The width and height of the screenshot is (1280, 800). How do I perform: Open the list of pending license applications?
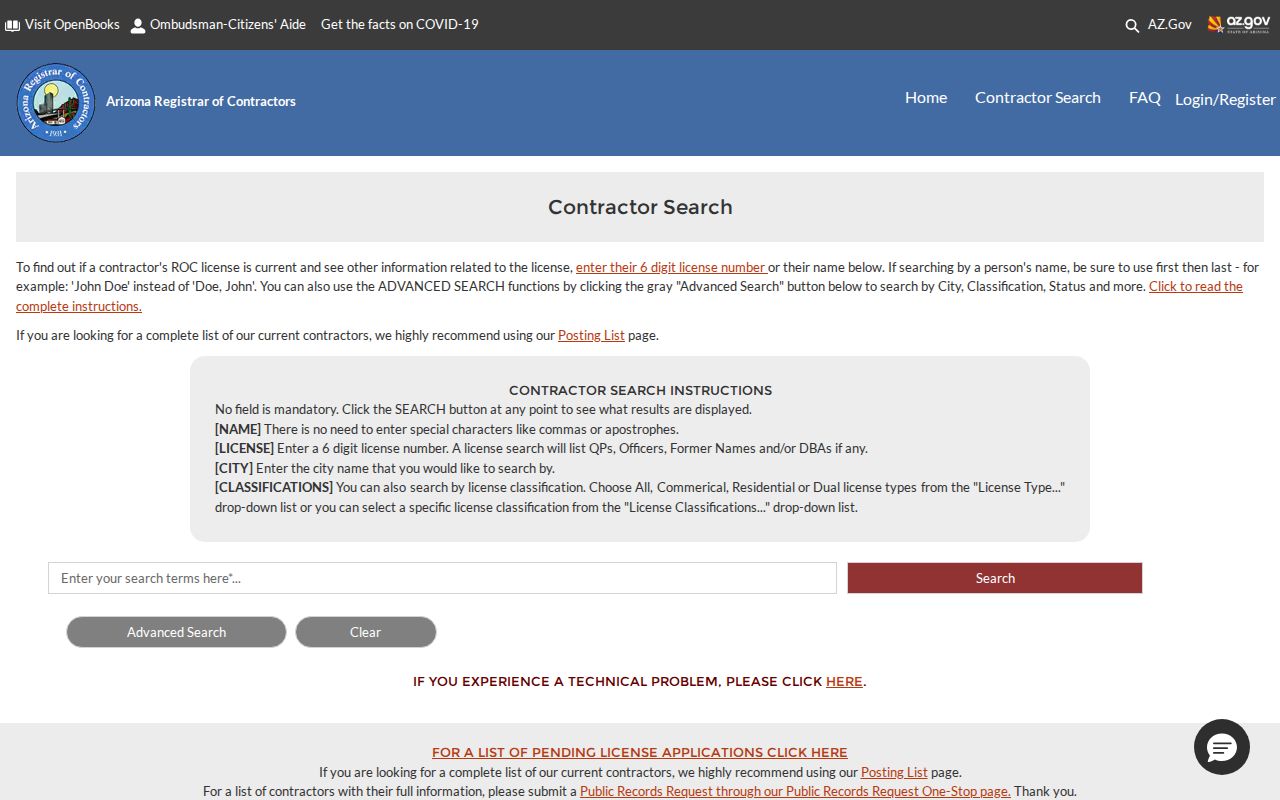tap(640, 752)
